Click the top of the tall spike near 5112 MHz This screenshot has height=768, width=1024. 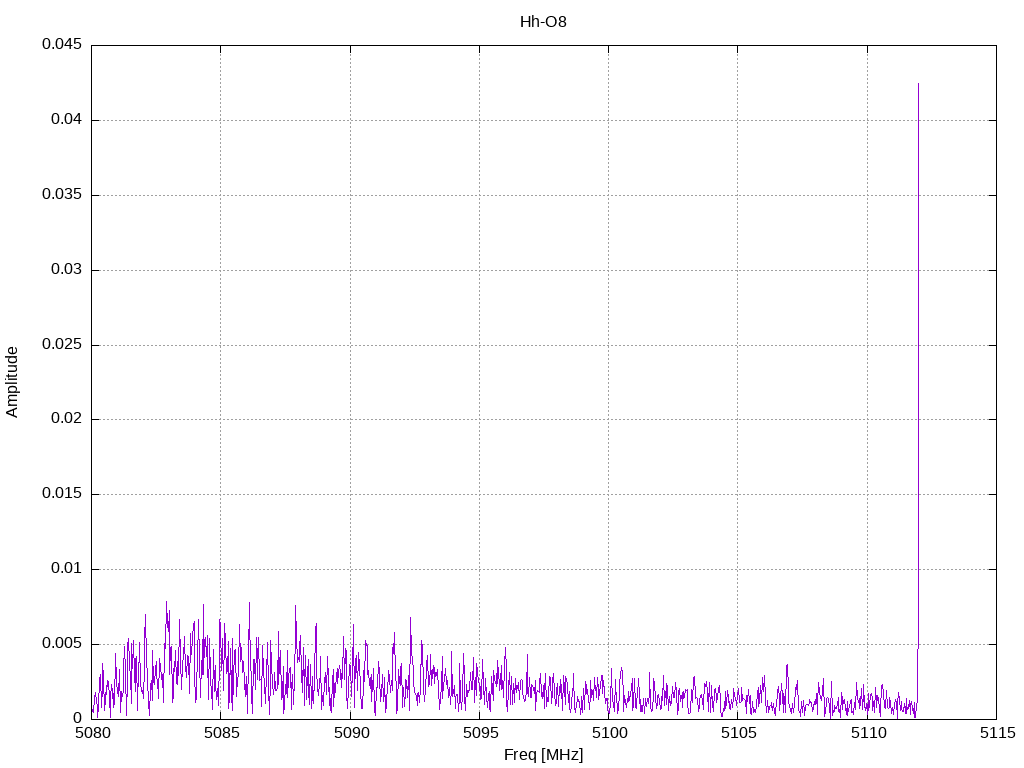(x=918, y=85)
